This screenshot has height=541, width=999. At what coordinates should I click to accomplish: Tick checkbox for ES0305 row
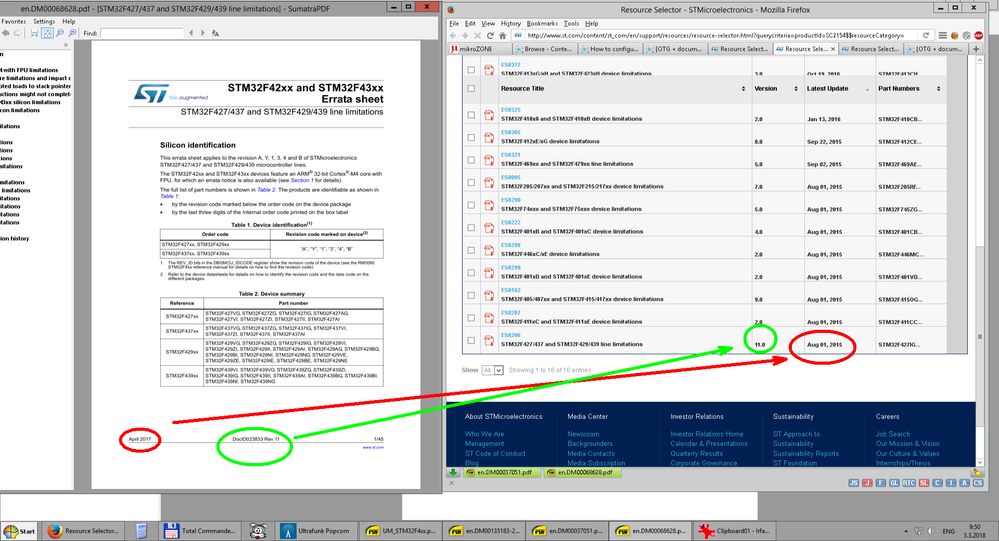(471, 138)
